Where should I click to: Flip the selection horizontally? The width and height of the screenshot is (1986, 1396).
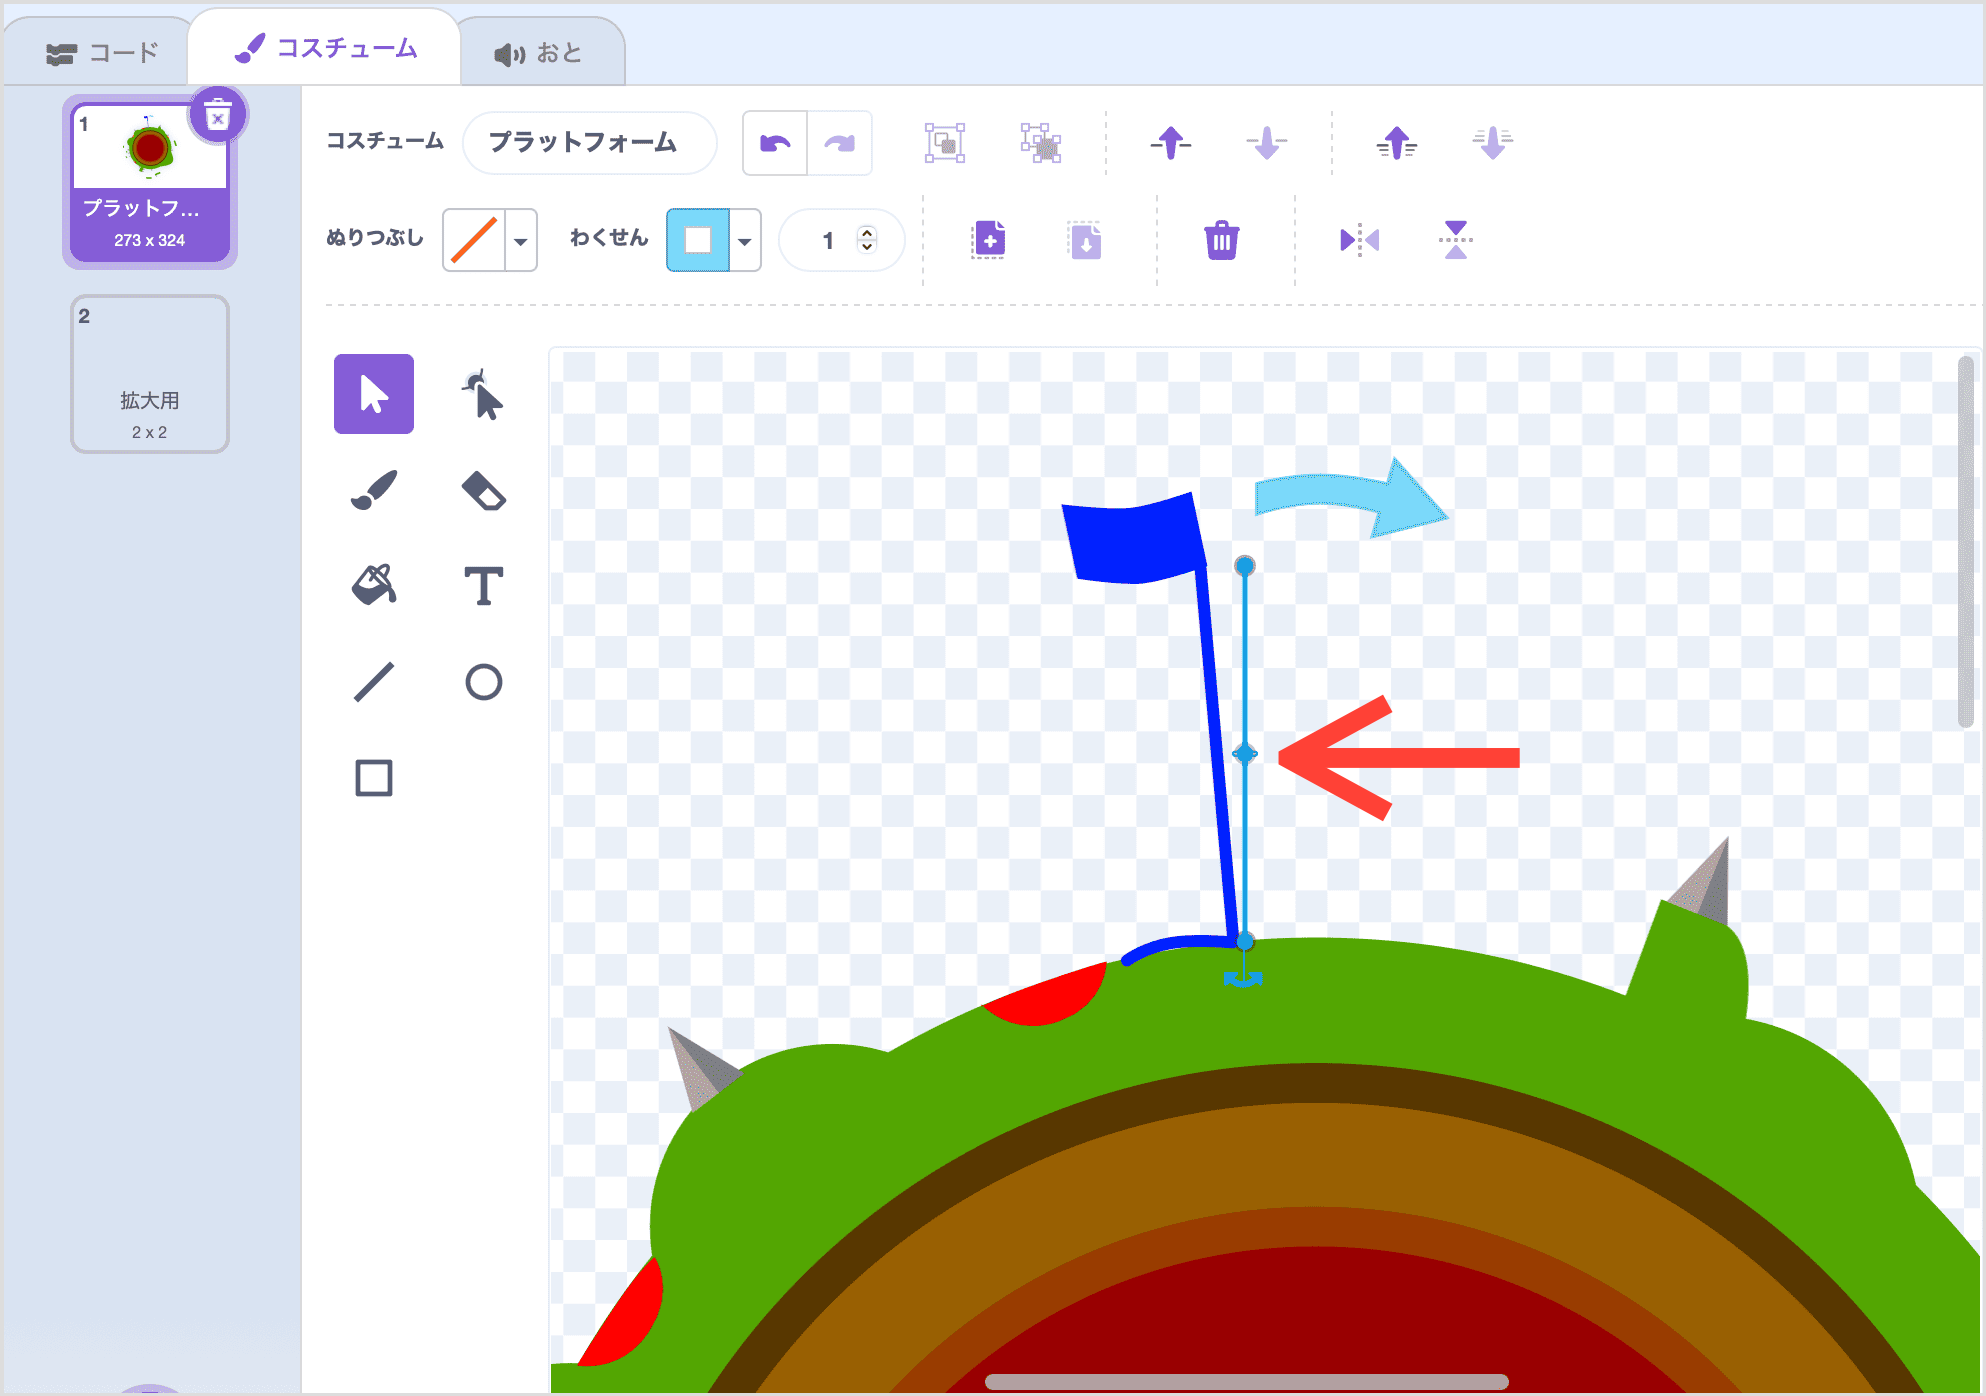pos(1358,240)
